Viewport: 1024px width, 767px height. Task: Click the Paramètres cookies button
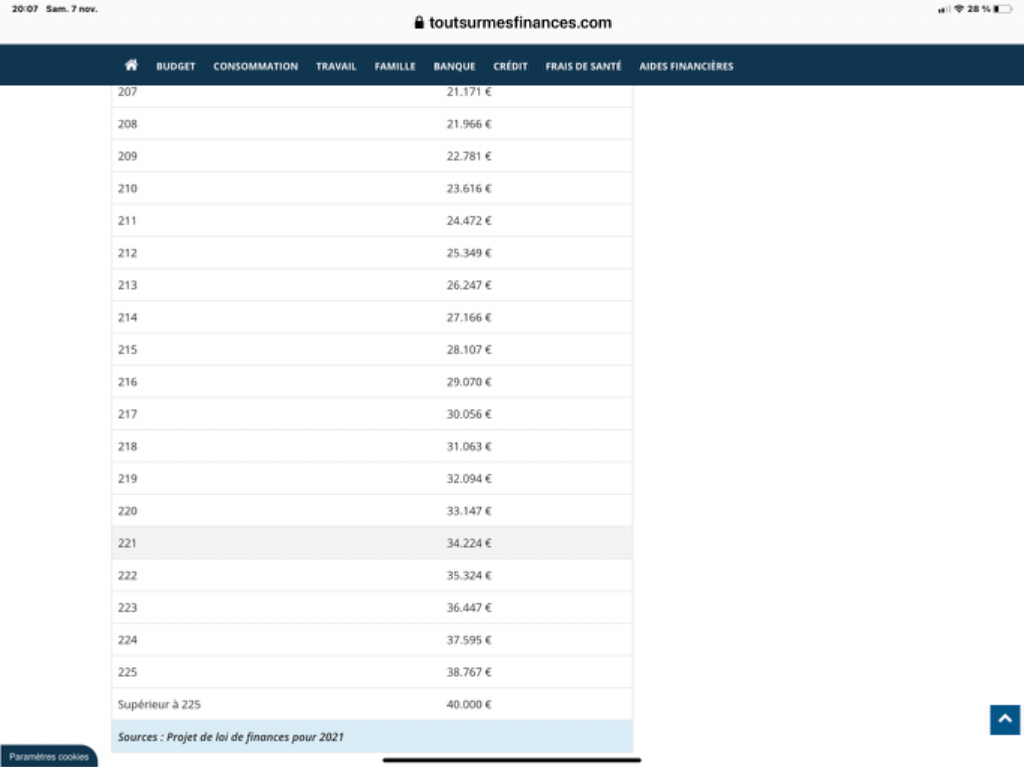(x=49, y=757)
